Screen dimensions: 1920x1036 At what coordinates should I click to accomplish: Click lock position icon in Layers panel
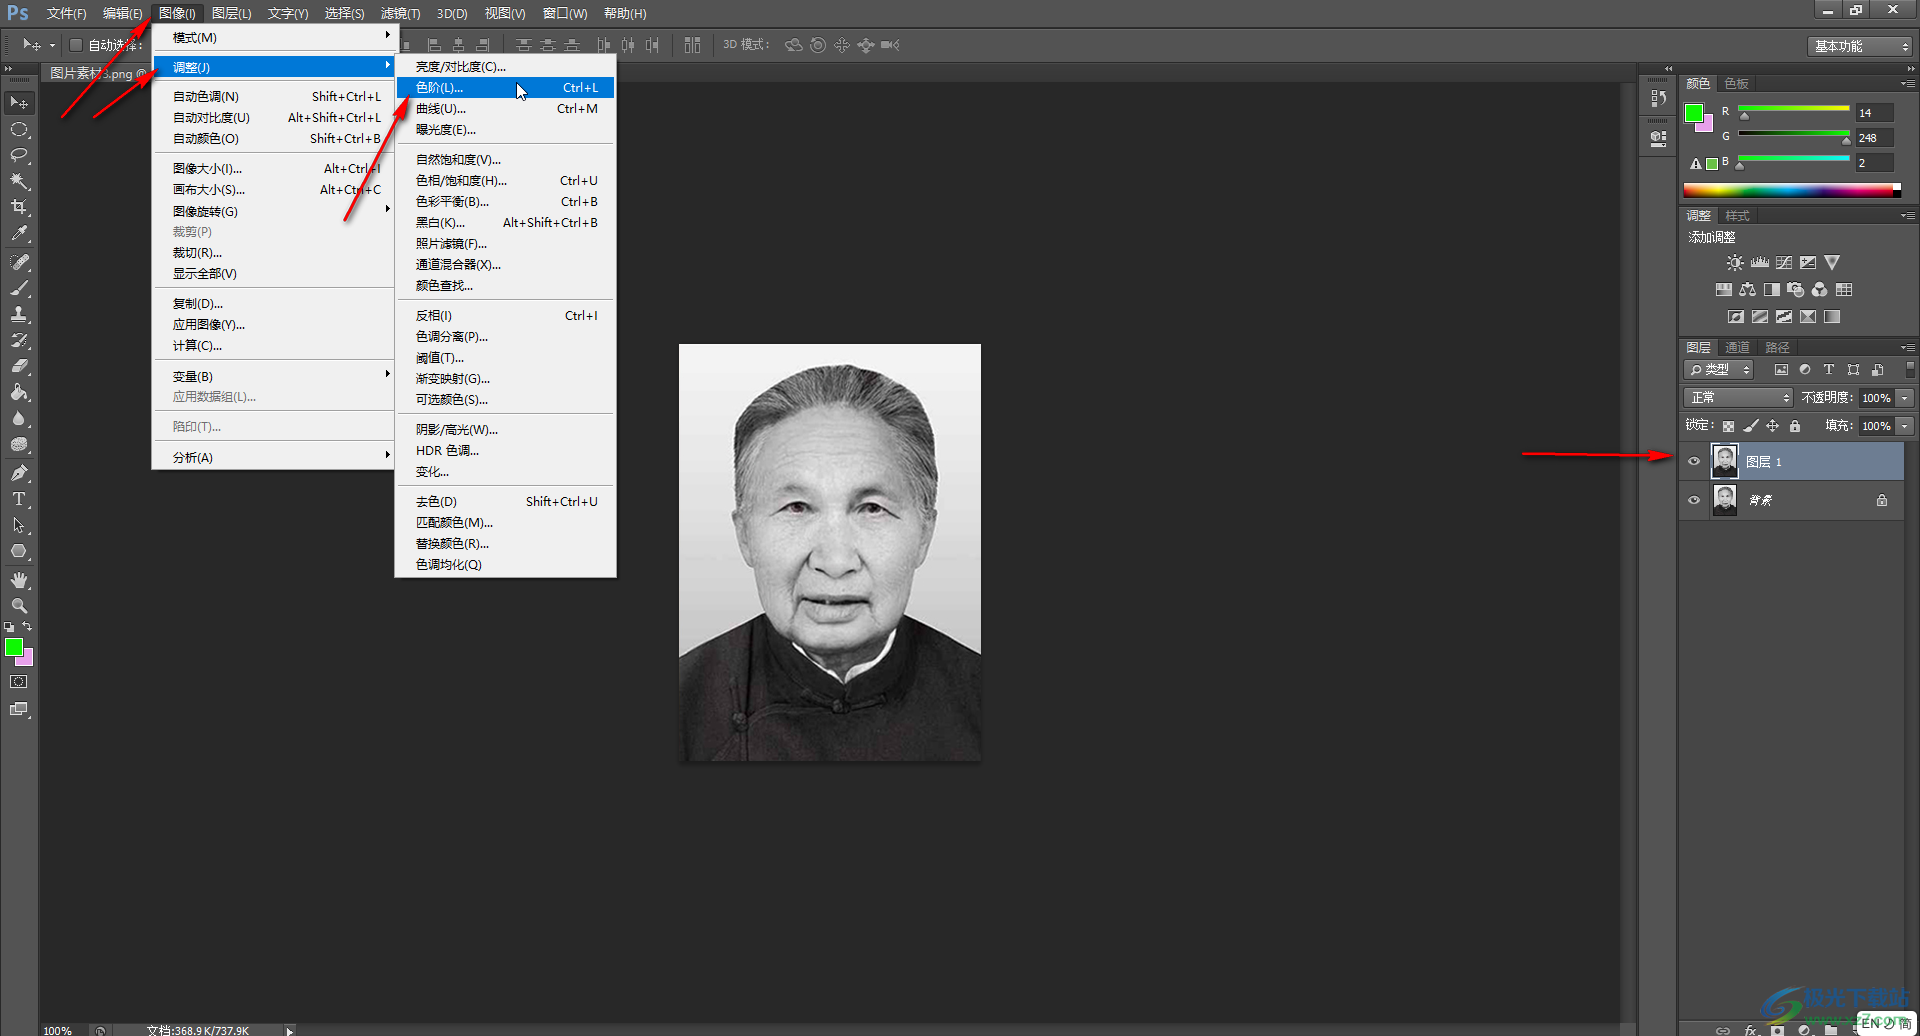pyautogui.click(x=1772, y=426)
